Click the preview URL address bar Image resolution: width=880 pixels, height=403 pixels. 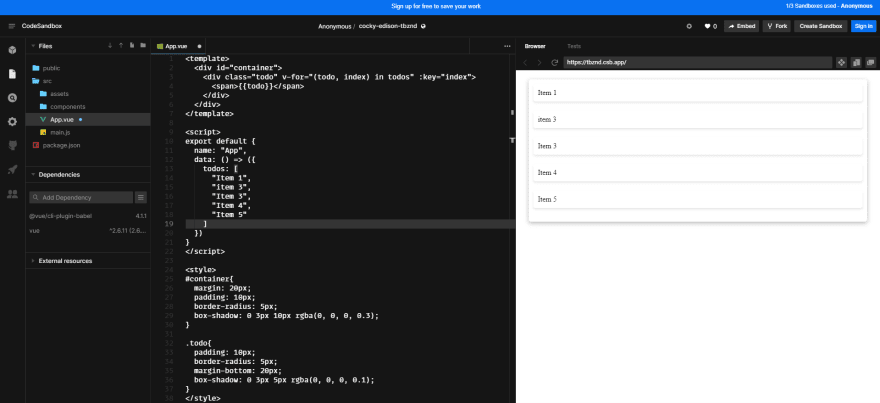[x=698, y=62]
